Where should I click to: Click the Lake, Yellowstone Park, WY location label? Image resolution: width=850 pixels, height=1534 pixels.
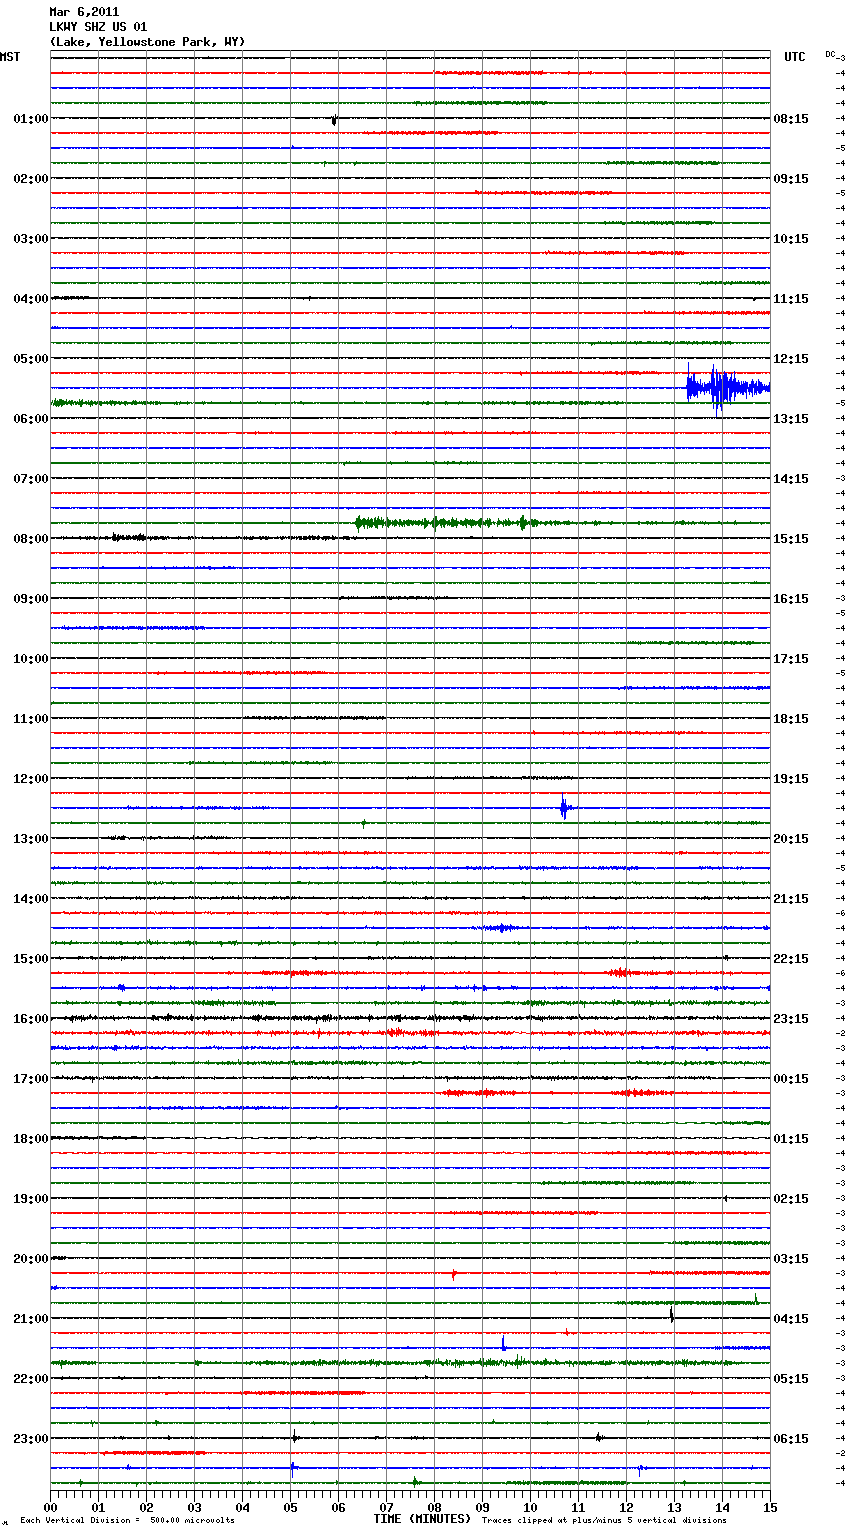147,42
